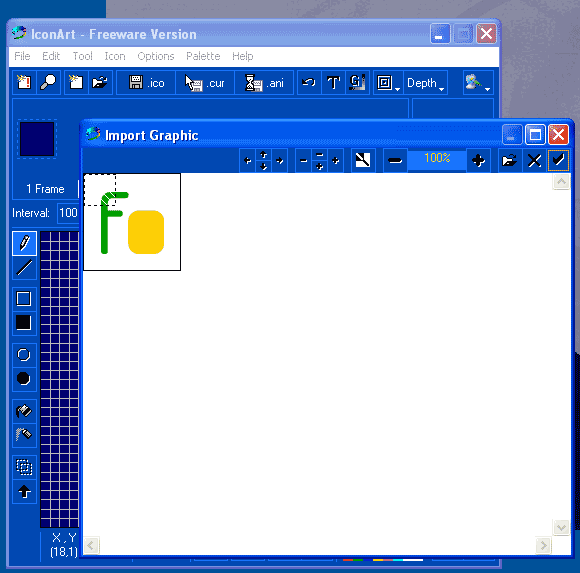Open graphic file in Import Graphic
The width and height of the screenshot is (580, 573).
(509, 161)
